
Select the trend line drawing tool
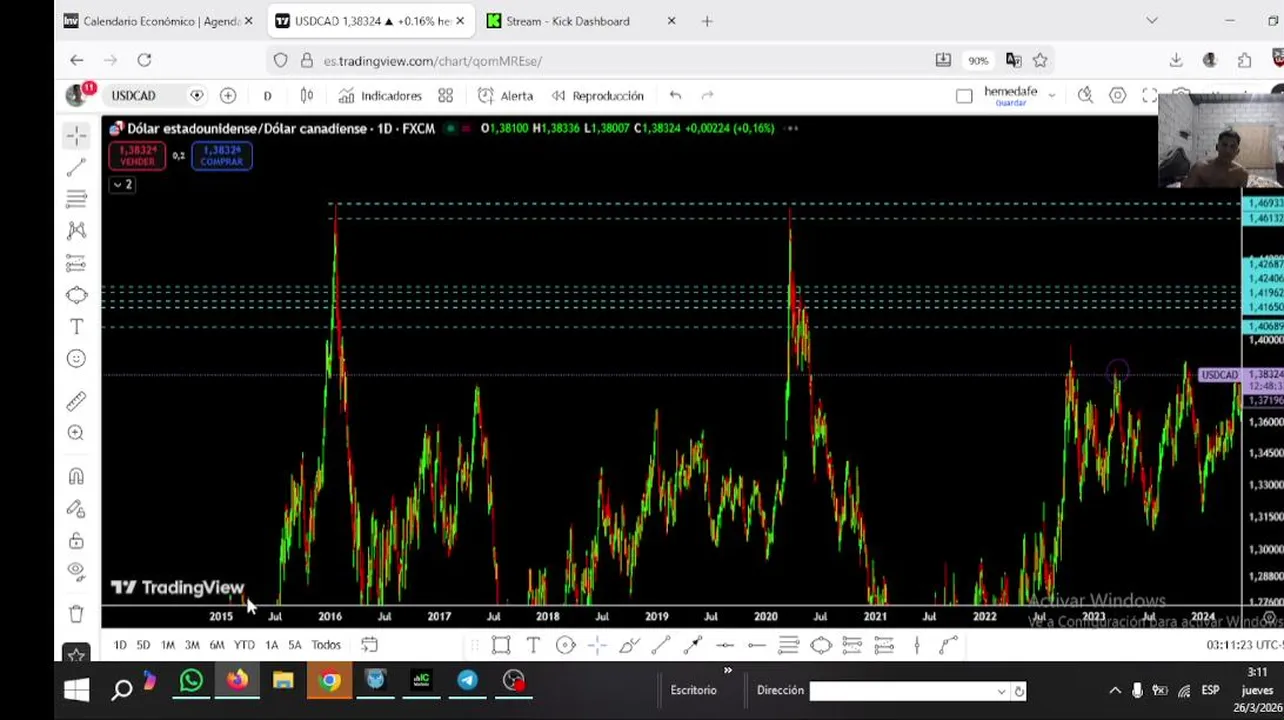tap(76, 168)
